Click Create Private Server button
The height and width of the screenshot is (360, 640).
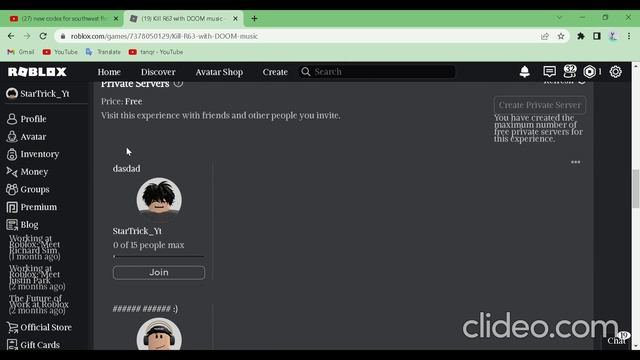click(540, 105)
